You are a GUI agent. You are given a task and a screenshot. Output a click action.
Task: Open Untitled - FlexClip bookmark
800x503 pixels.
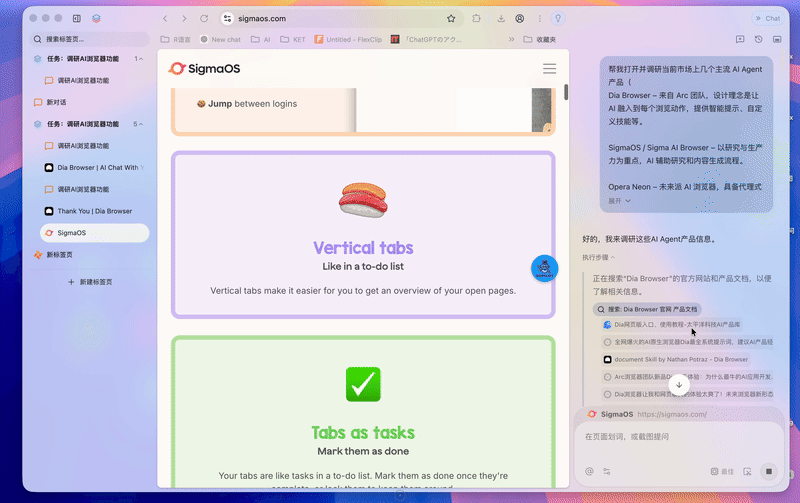348,39
